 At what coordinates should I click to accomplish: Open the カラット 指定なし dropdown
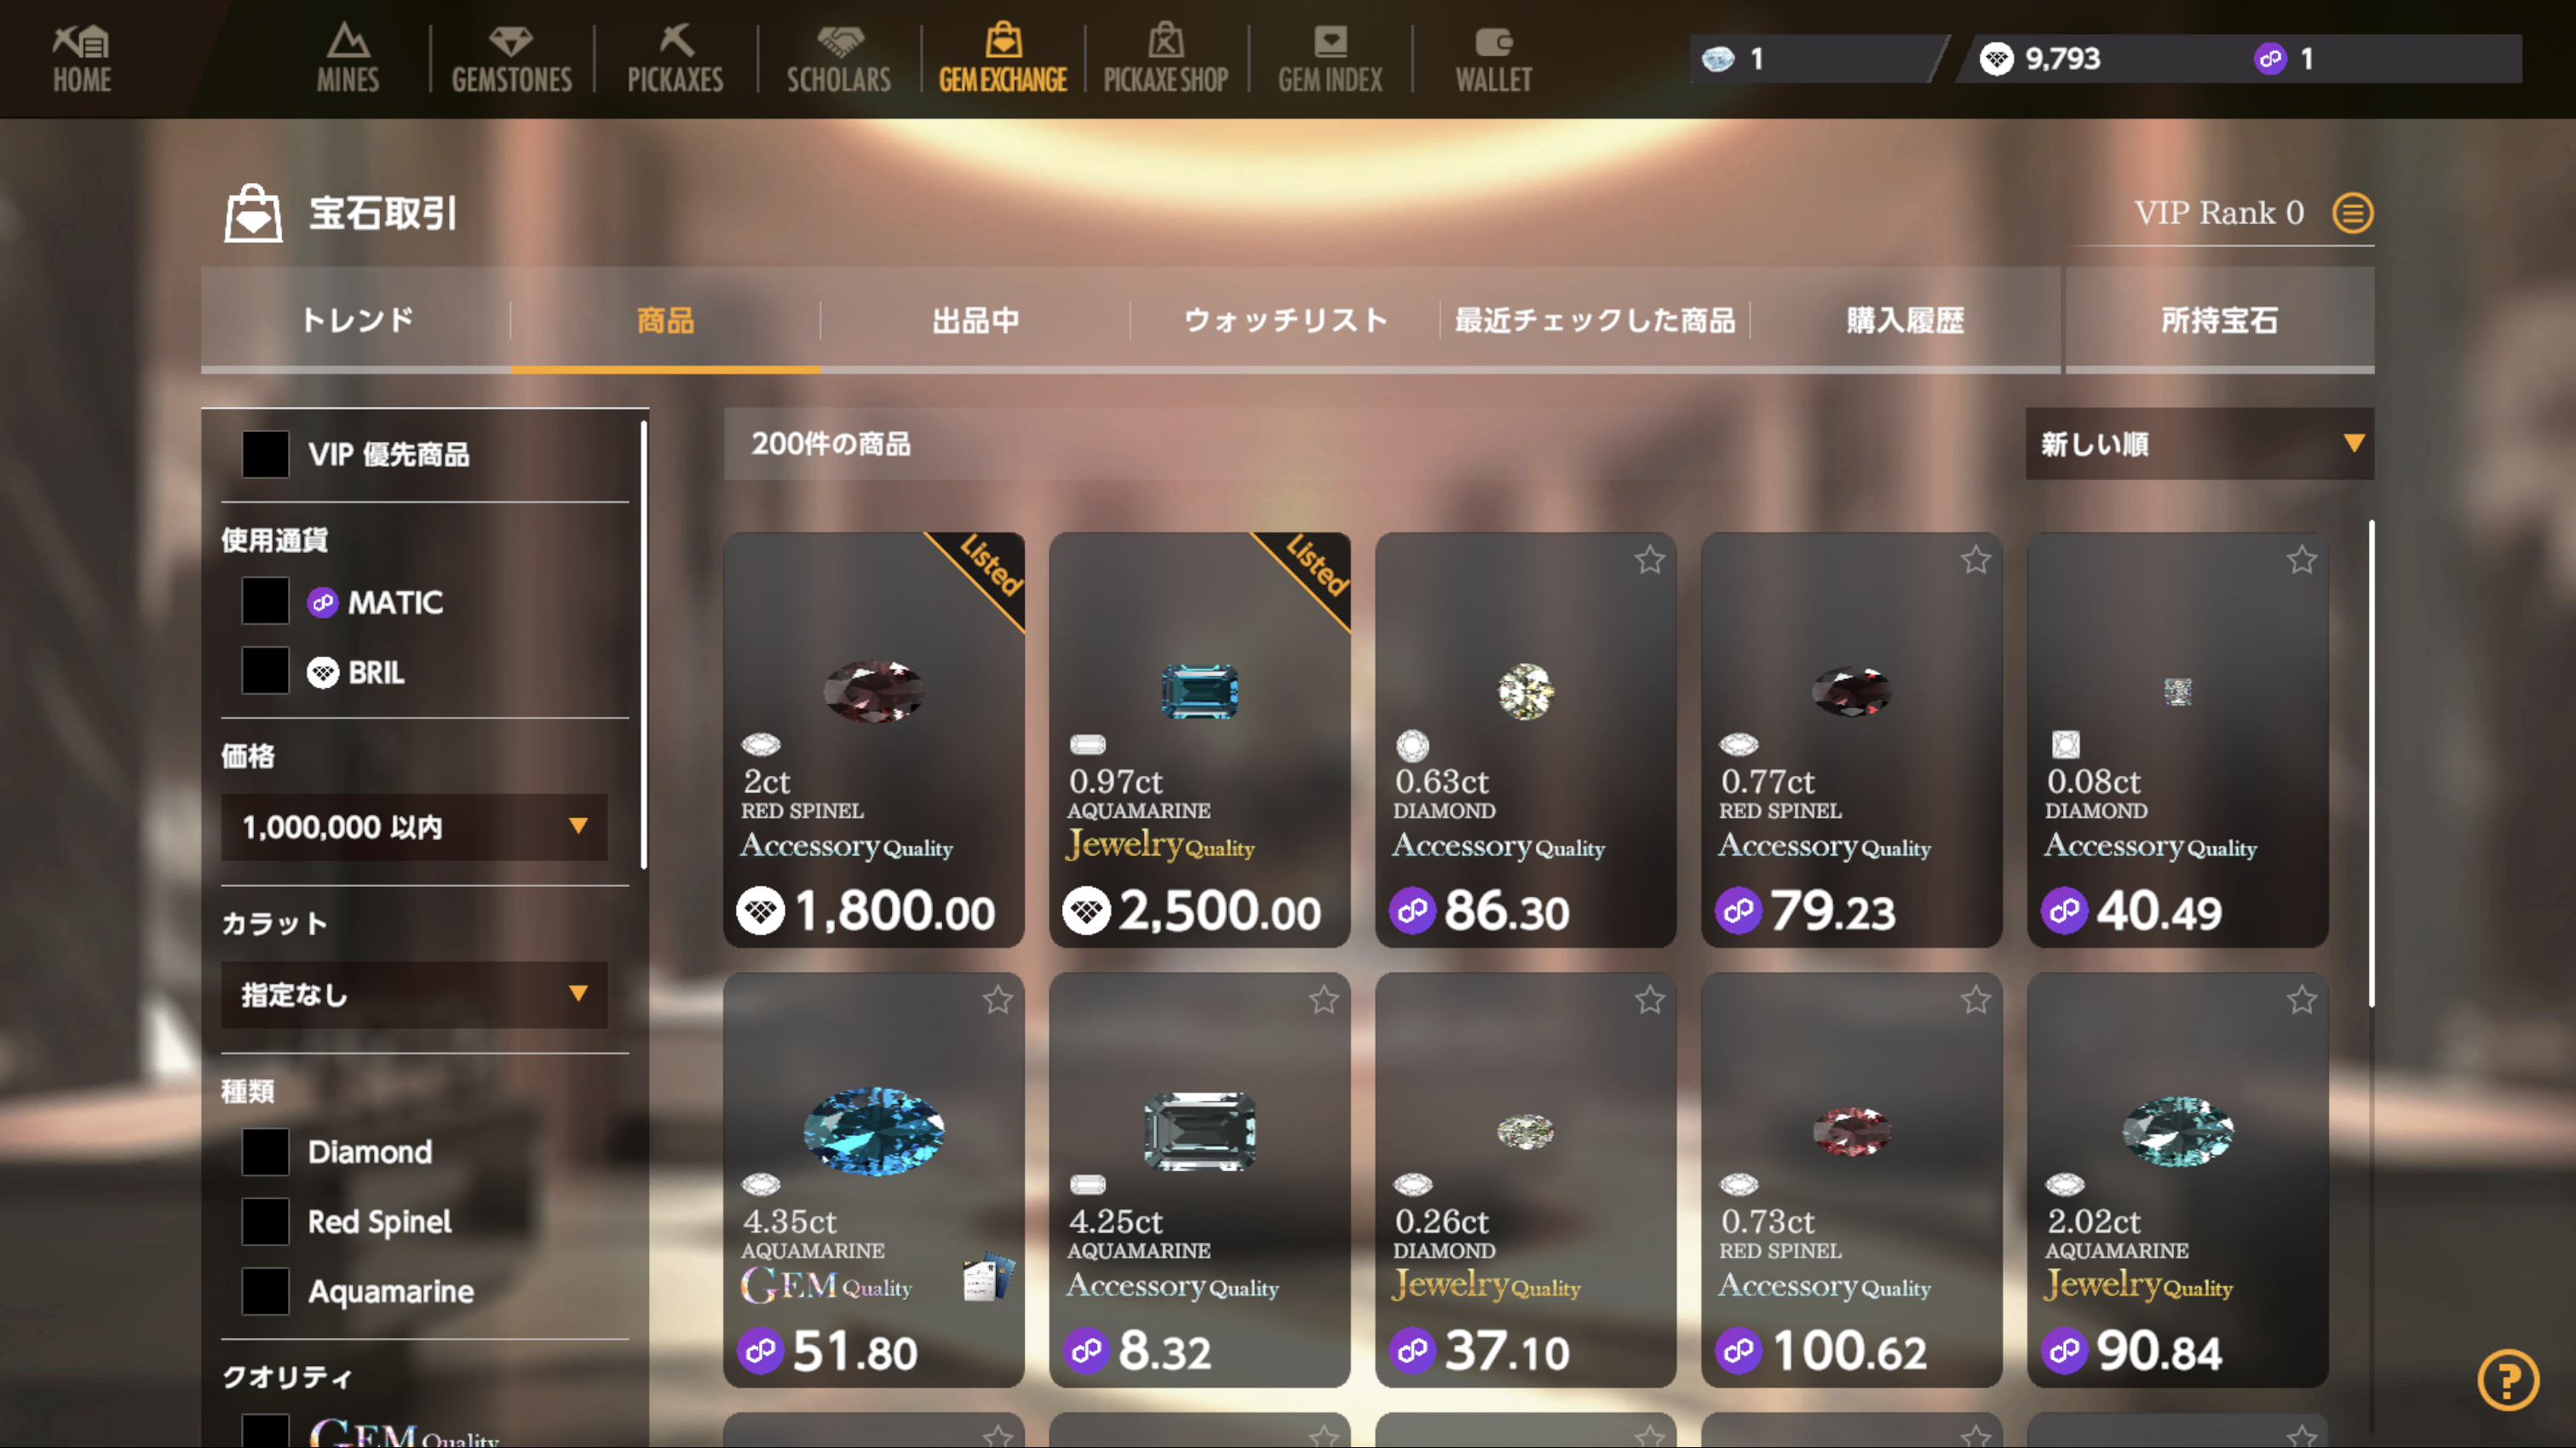(x=414, y=994)
